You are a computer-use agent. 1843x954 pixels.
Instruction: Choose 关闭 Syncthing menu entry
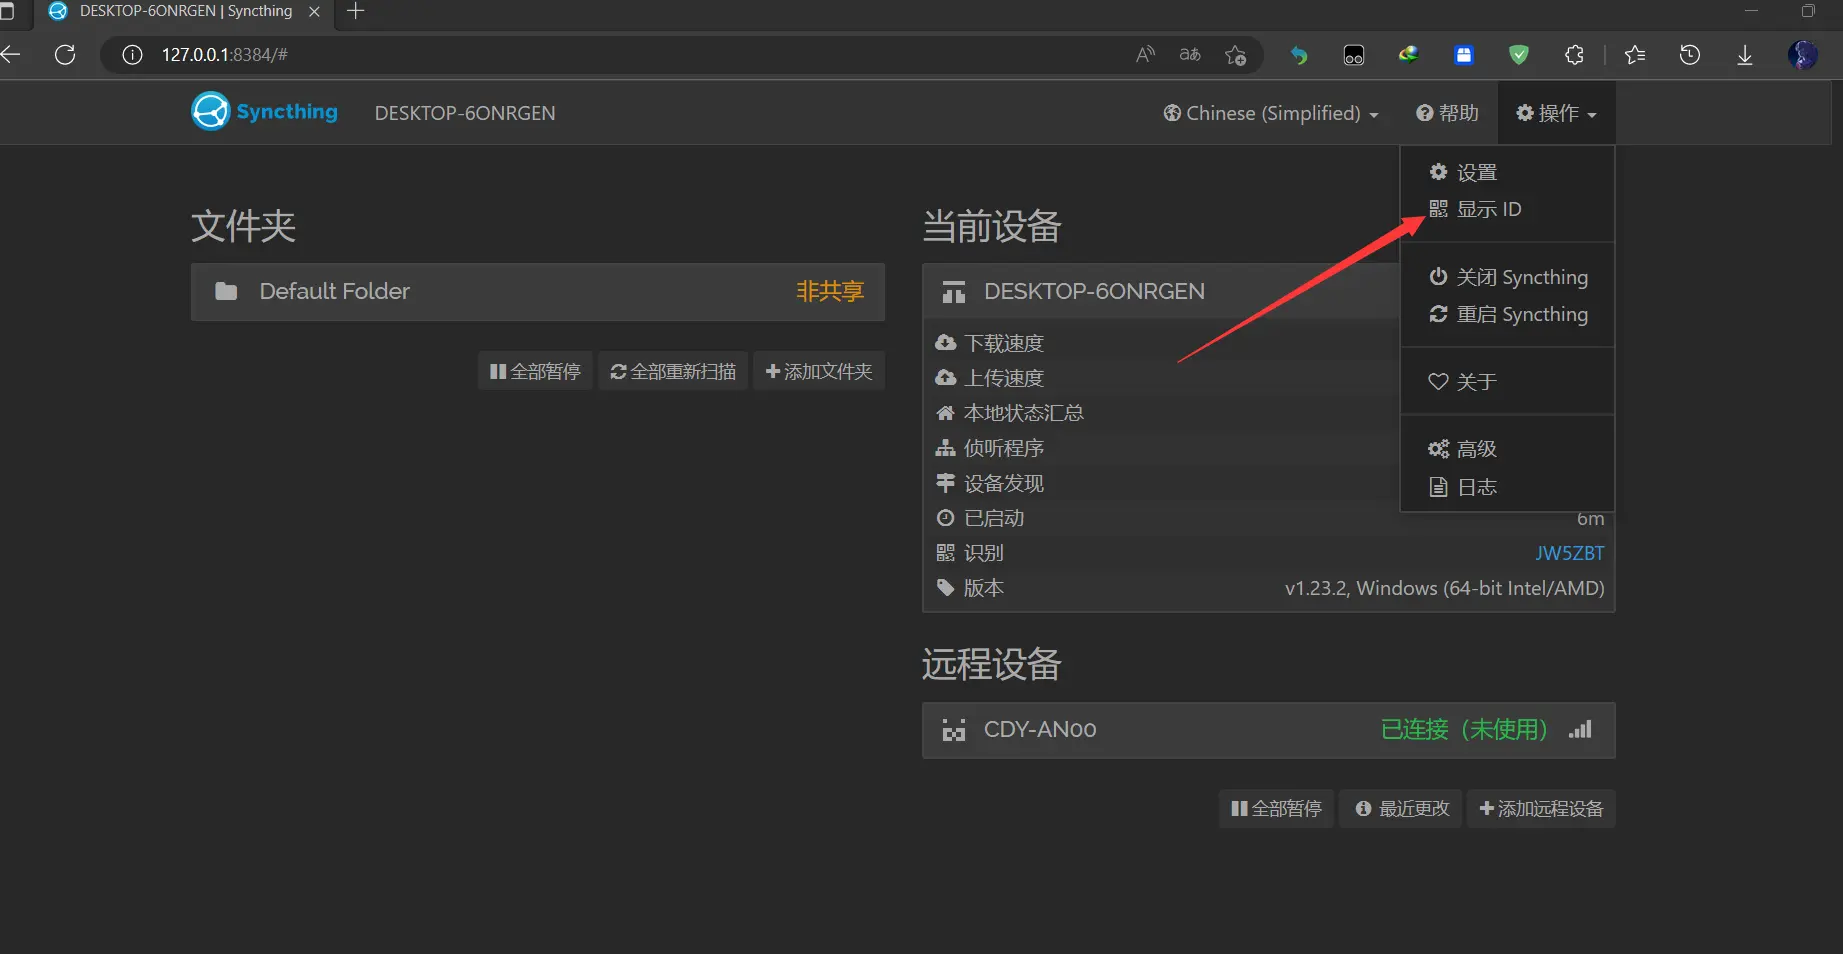[1507, 277]
